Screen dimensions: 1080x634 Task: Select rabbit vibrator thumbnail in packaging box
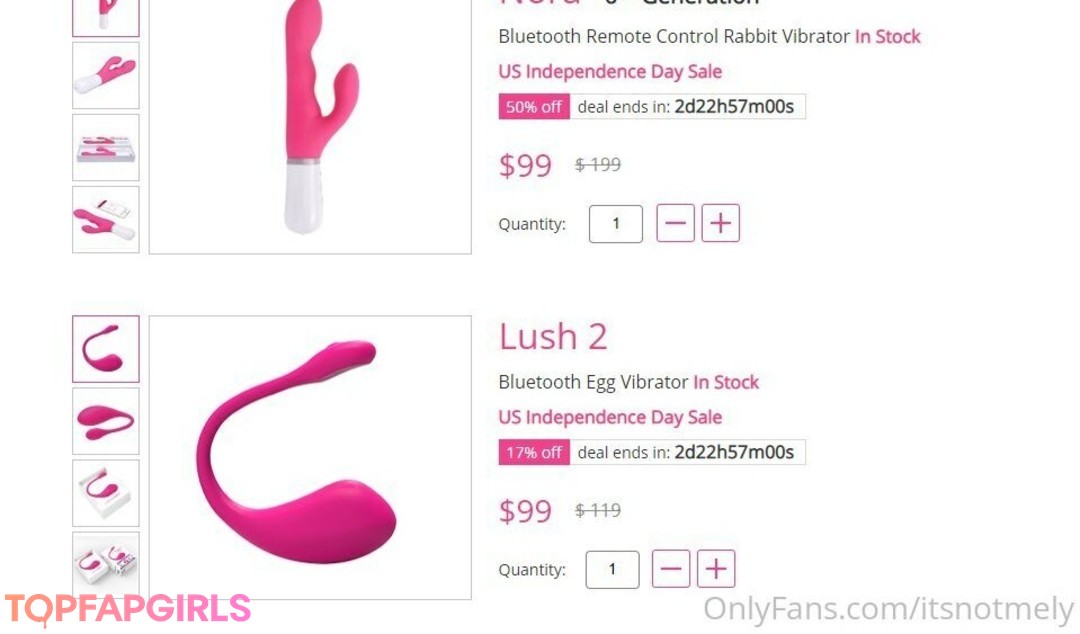105,147
